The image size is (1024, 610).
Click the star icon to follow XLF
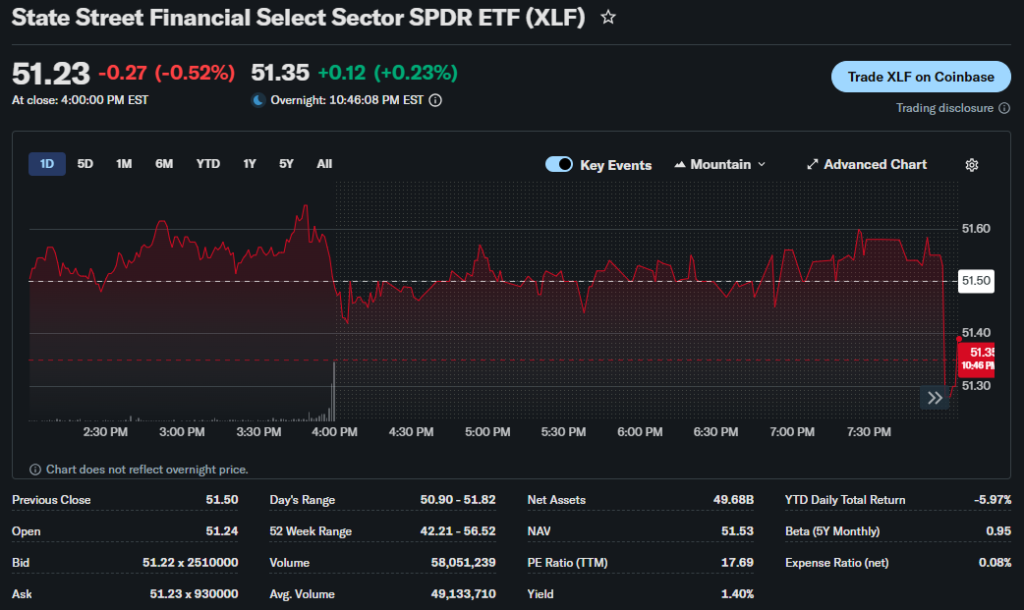tap(607, 18)
